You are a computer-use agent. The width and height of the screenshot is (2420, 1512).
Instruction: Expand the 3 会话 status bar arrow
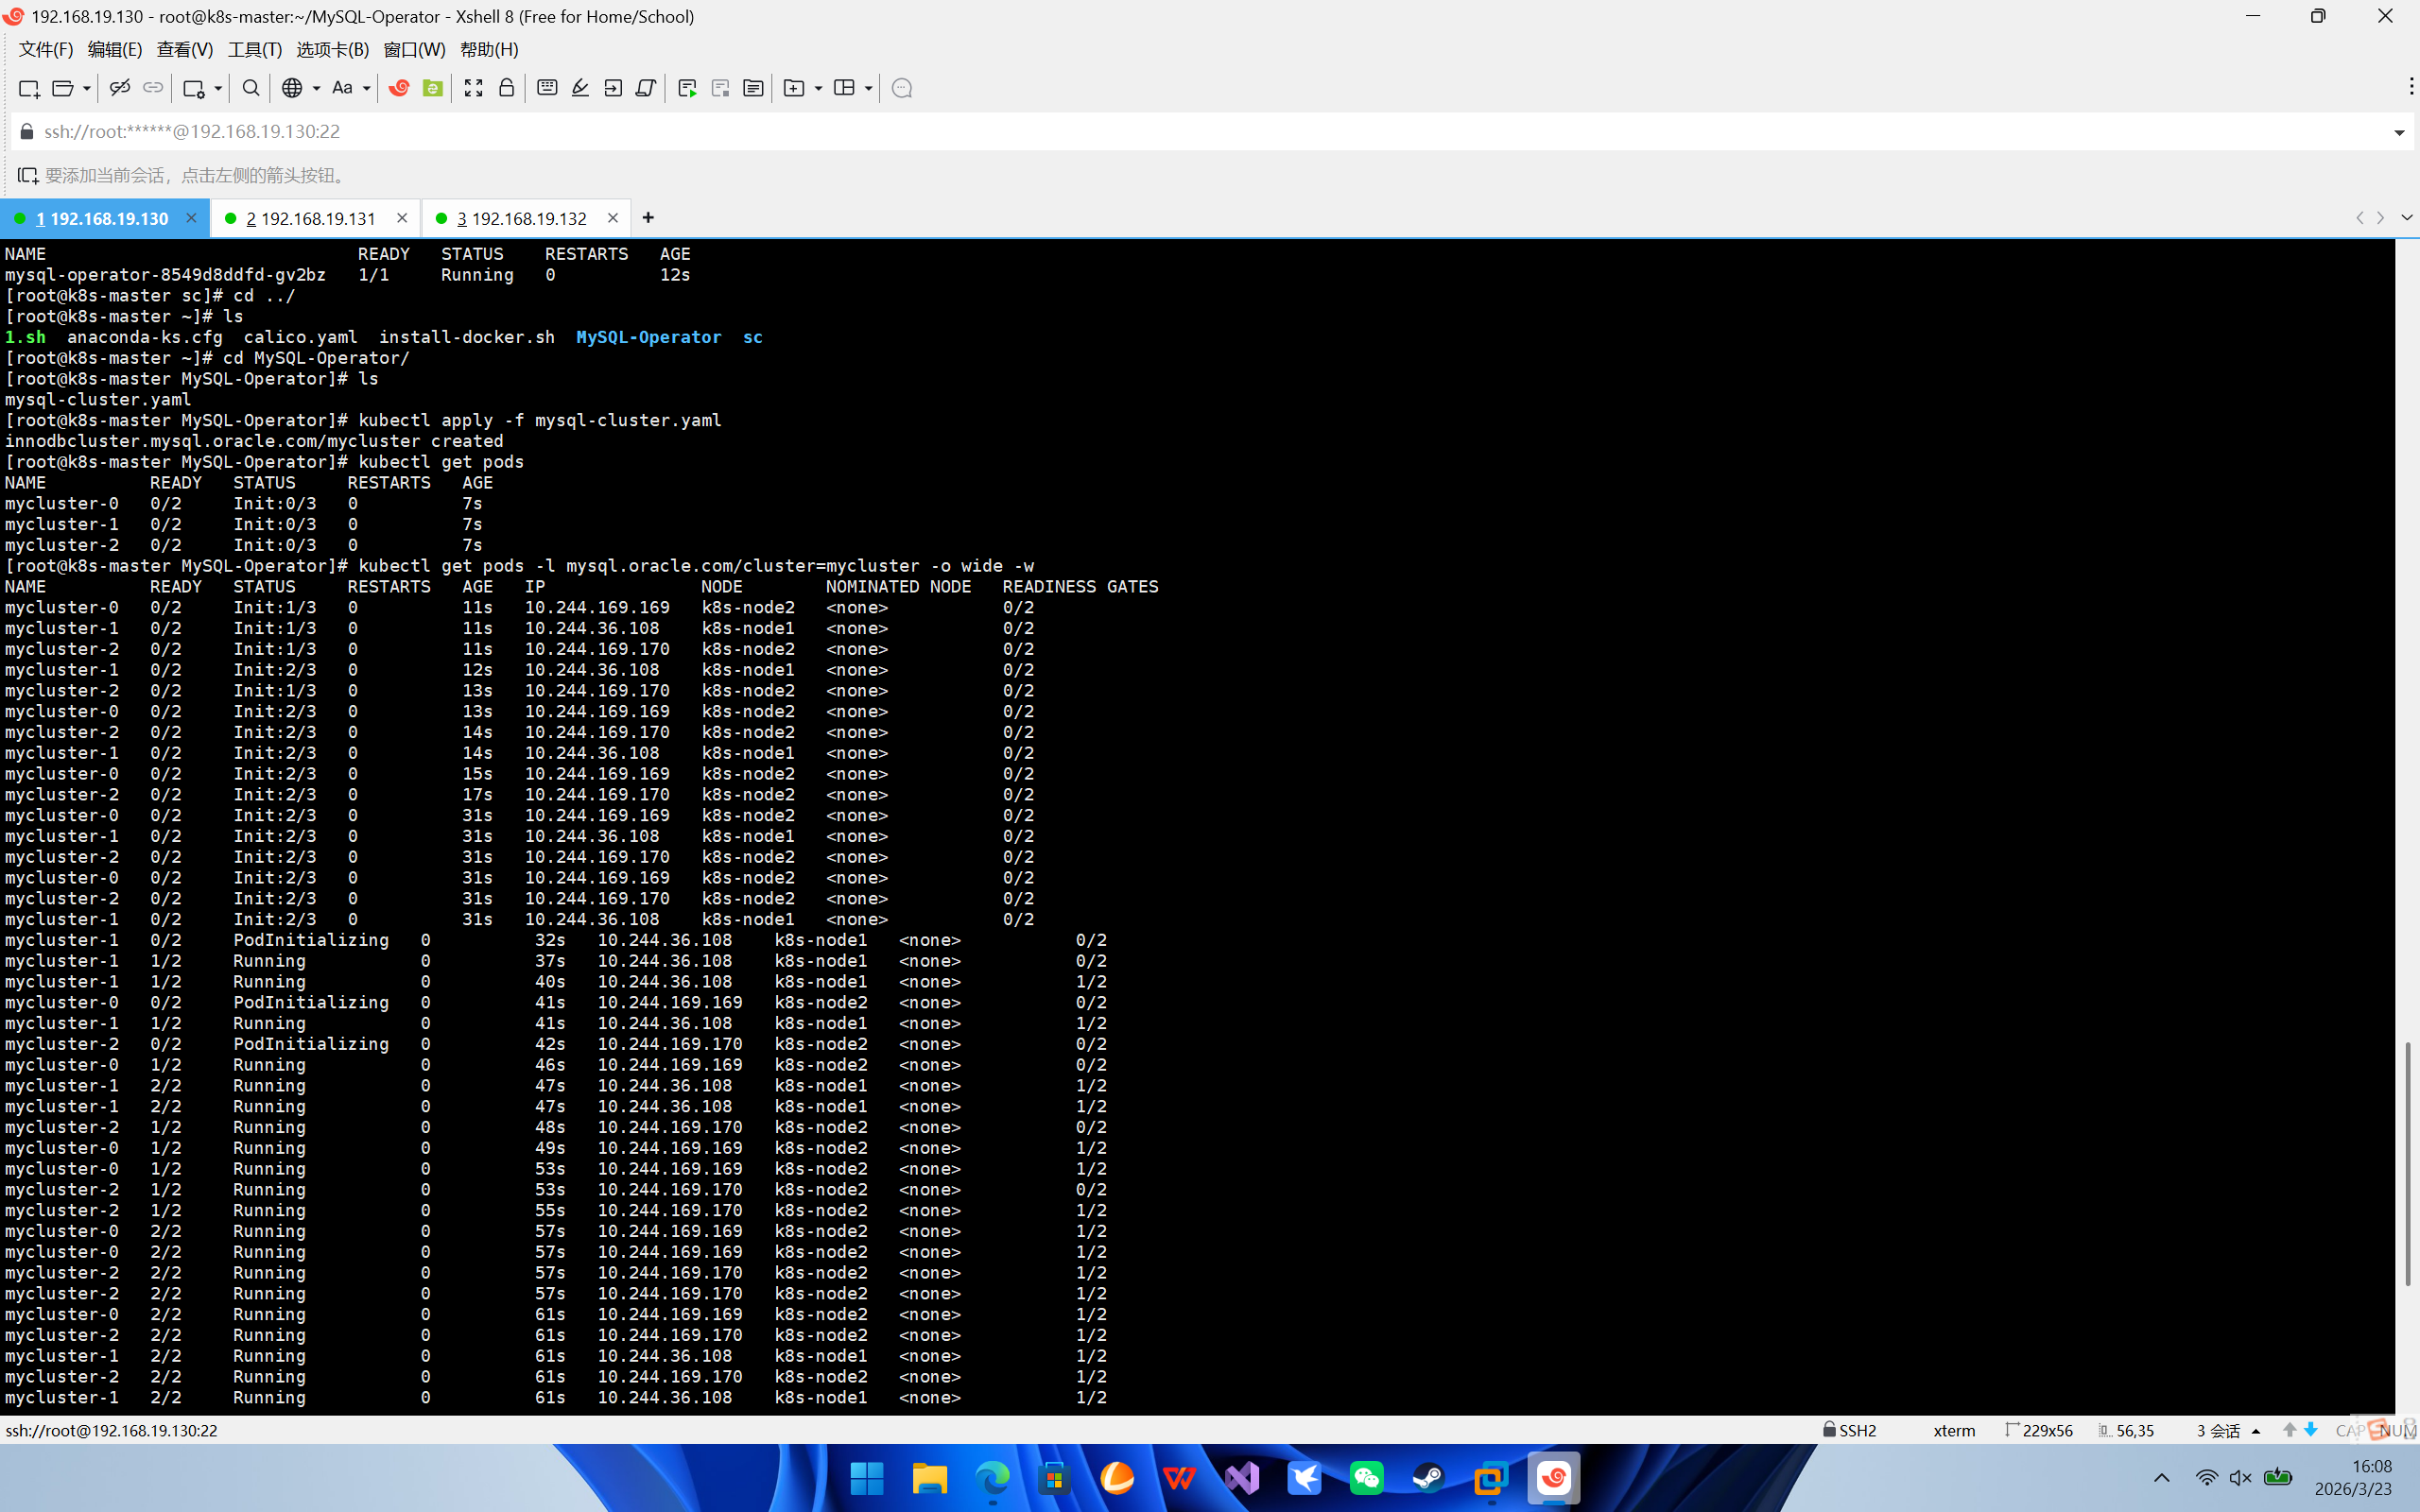coord(2256,1431)
